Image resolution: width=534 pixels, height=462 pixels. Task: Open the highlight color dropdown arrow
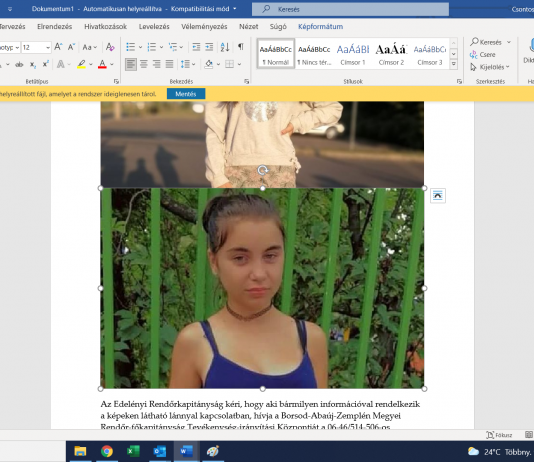click(91, 64)
